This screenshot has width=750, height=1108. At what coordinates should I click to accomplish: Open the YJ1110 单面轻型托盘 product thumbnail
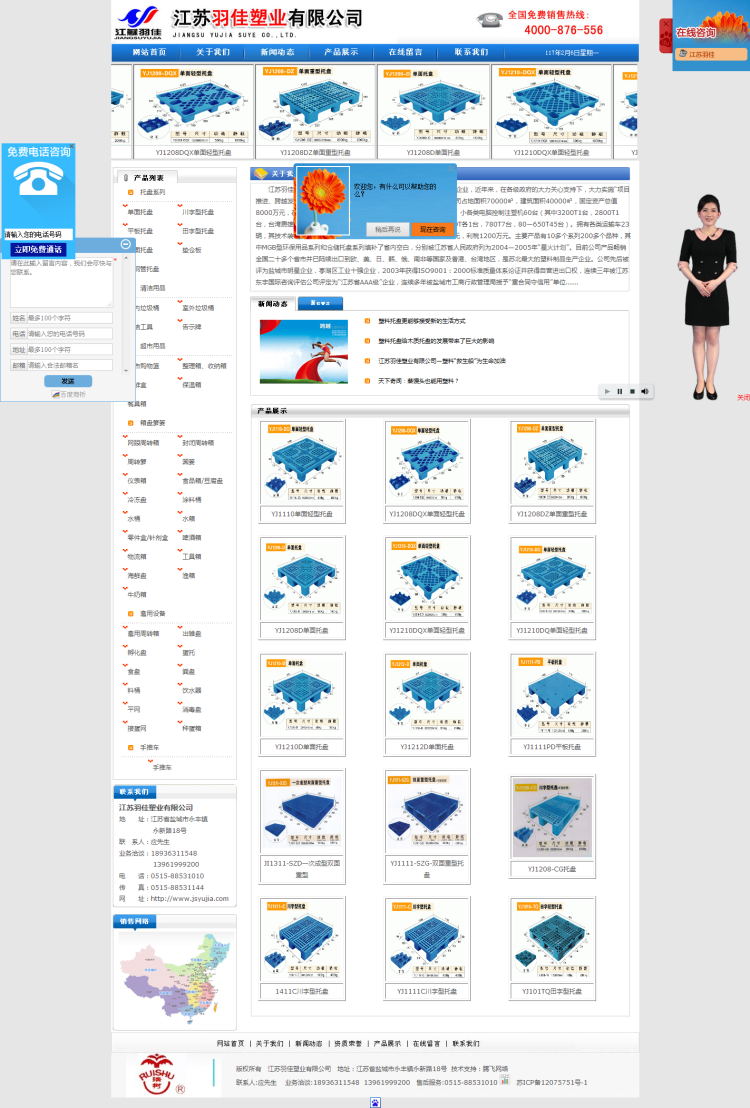[x=302, y=463]
